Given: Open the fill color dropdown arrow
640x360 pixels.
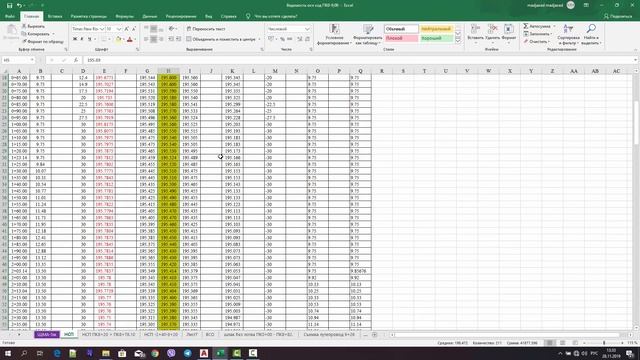Looking at the screenshot, I should tap(123, 39).
